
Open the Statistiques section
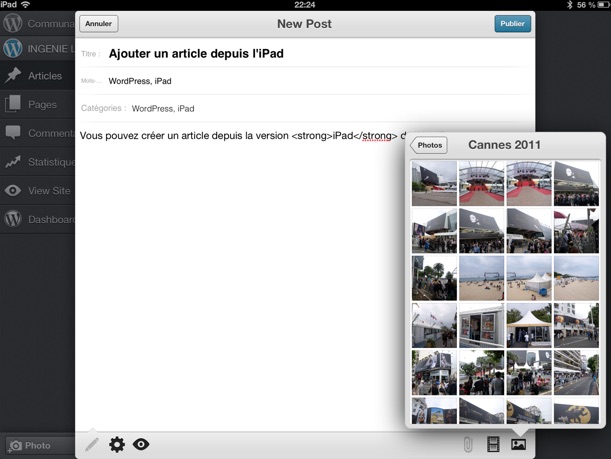click(37, 162)
